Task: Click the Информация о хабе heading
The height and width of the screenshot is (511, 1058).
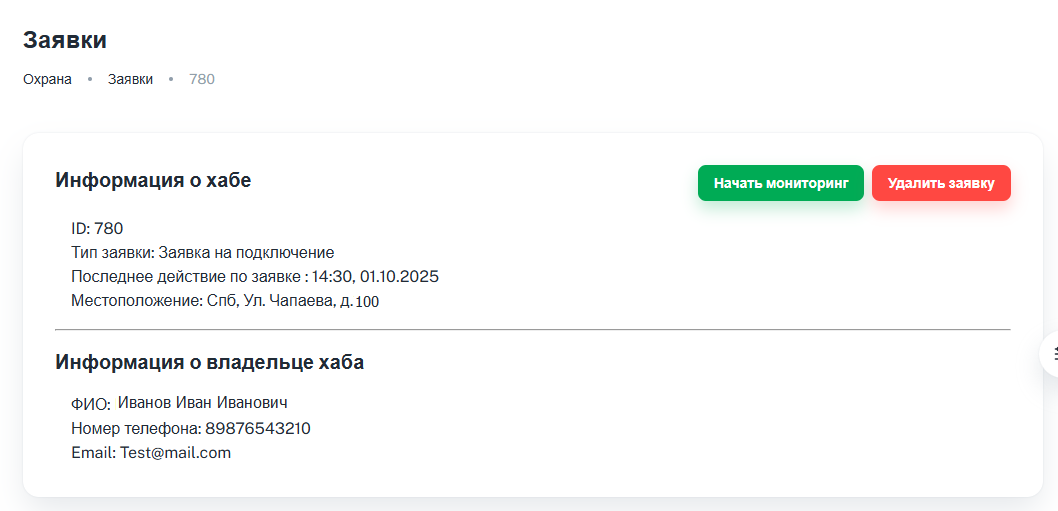Action: tap(153, 181)
